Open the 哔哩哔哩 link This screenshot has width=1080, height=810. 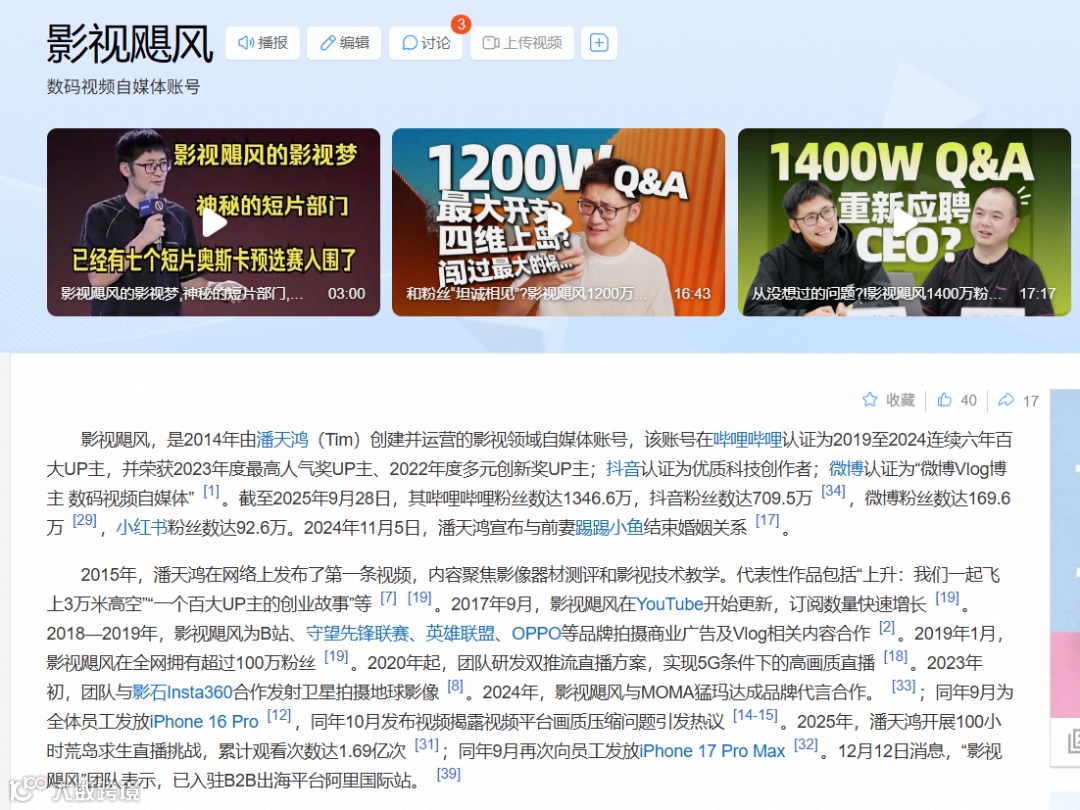(x=747, y=439)
